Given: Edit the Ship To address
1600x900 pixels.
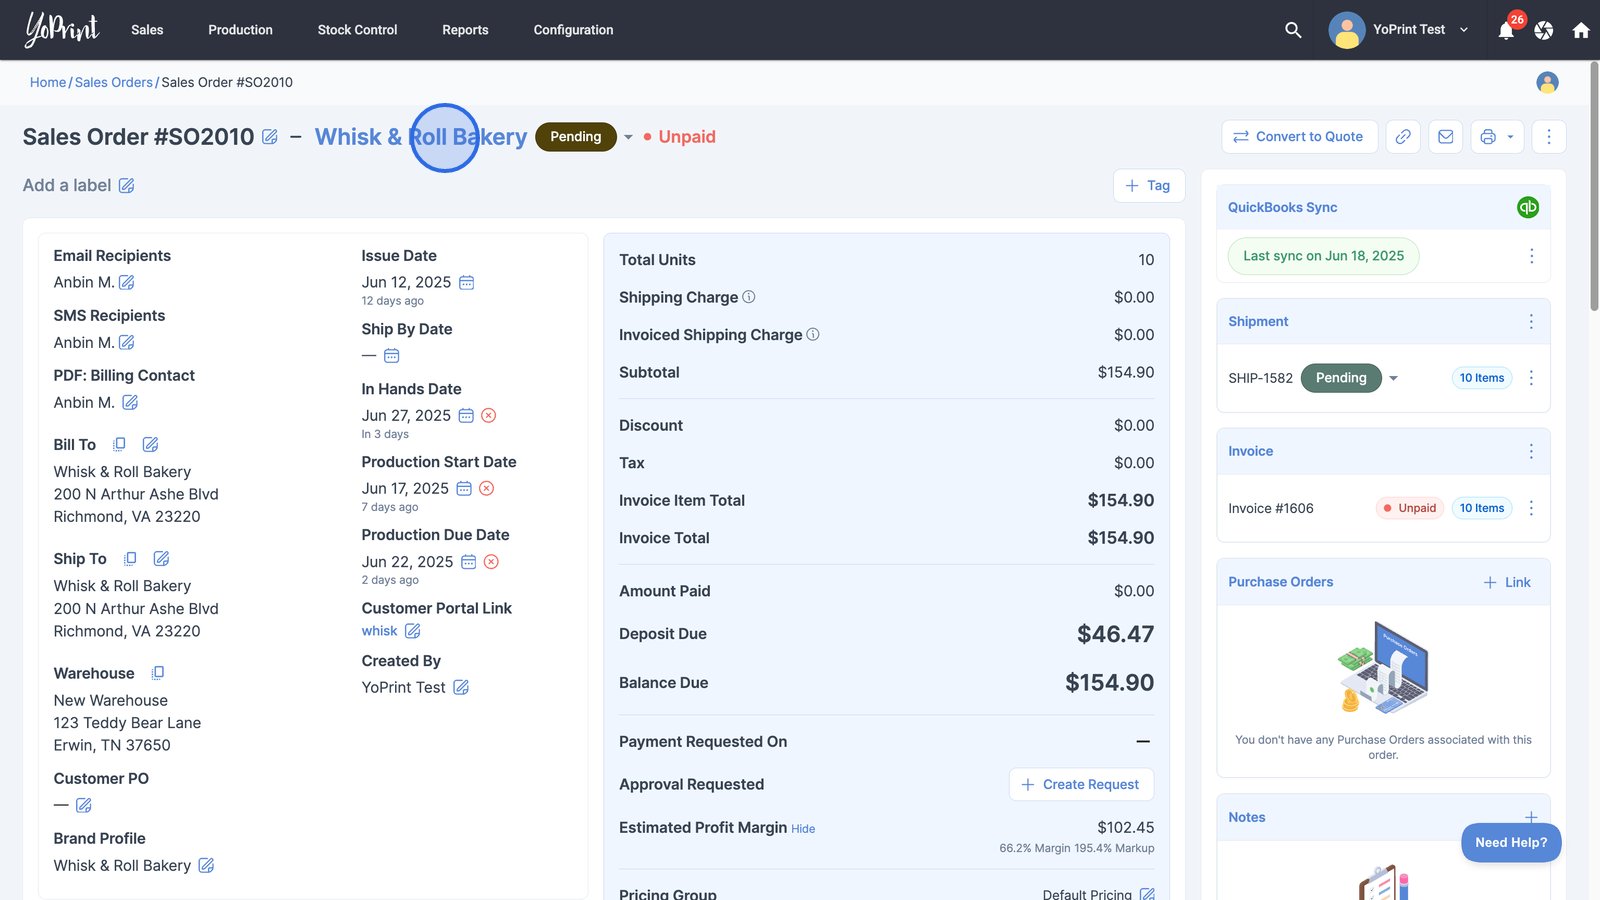Looking at the screenshot, I should (161, 559).
